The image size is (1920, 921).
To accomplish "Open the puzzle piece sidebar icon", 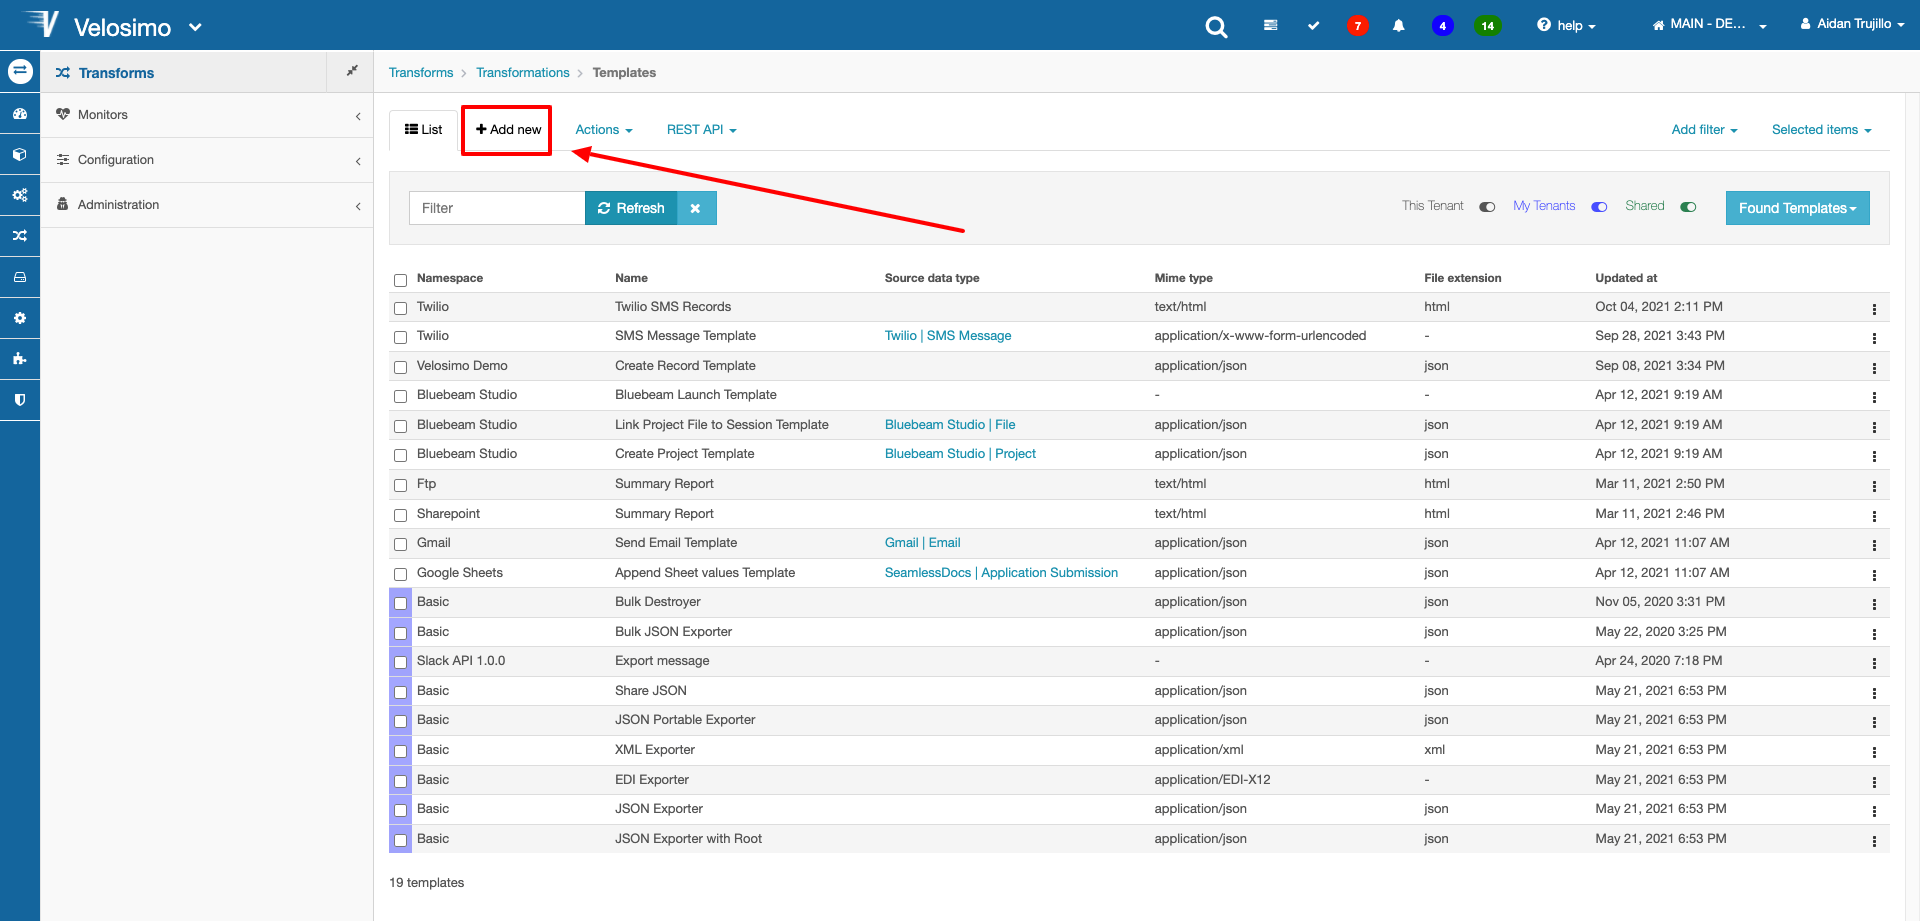I will point(20,359).
